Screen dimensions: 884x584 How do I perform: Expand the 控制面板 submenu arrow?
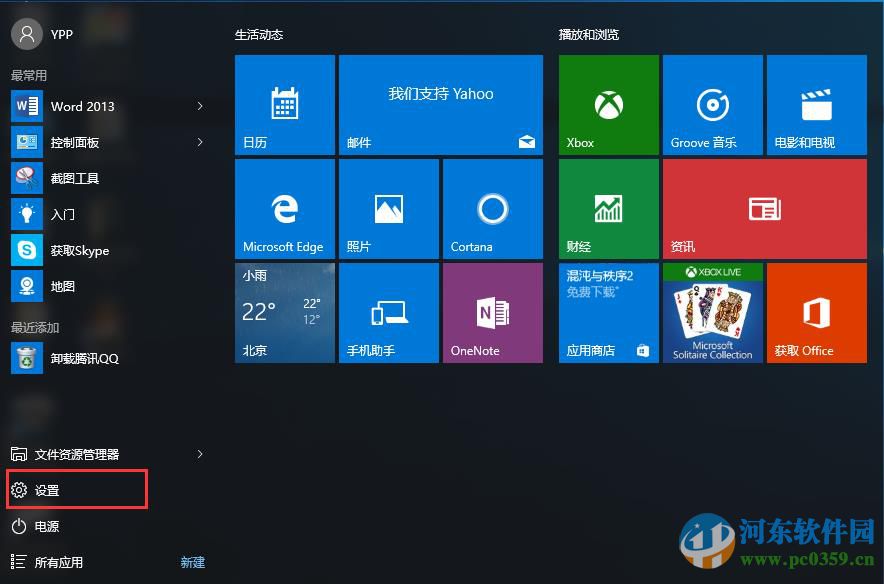200,142
